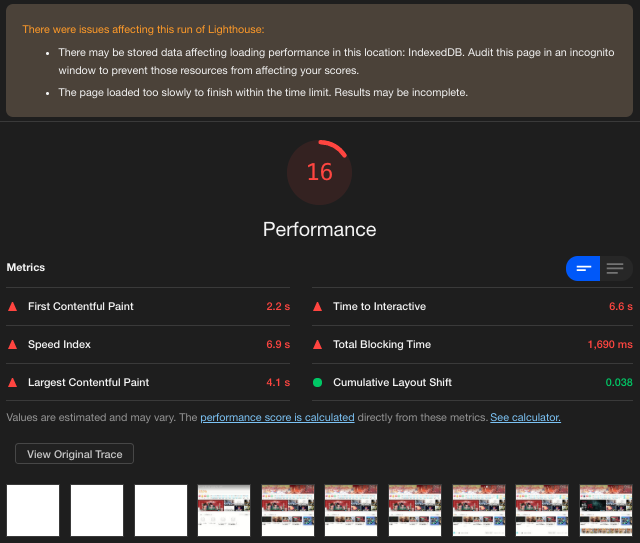Click the red triangle beside Speed Index
Image resolution: width=640 pixels, height=543 pixels.
tap(13, 345)
